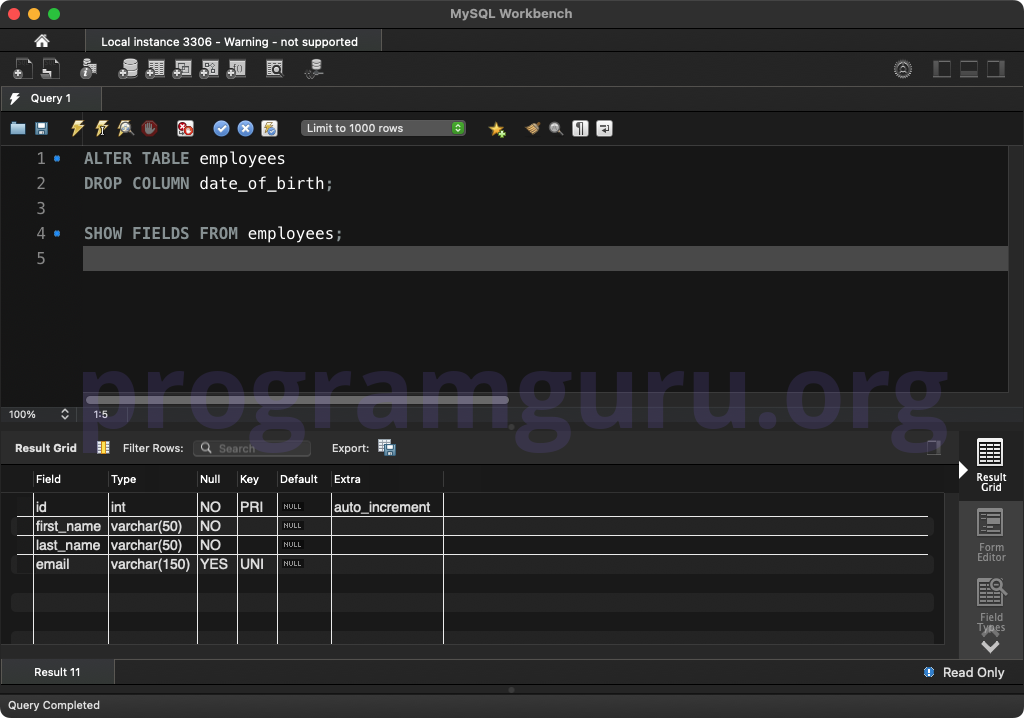Sort by the Type column header

click(x=153, y=479)
